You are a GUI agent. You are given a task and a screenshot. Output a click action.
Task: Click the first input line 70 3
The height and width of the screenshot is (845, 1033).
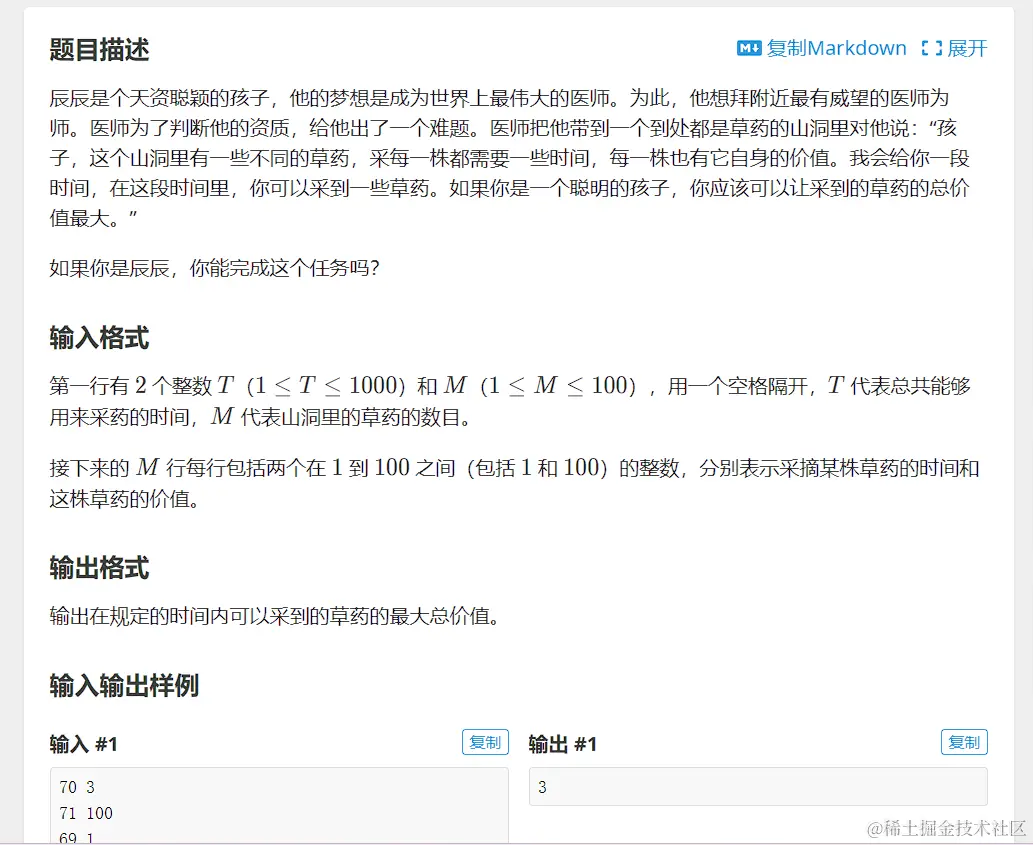click(73, 787)
